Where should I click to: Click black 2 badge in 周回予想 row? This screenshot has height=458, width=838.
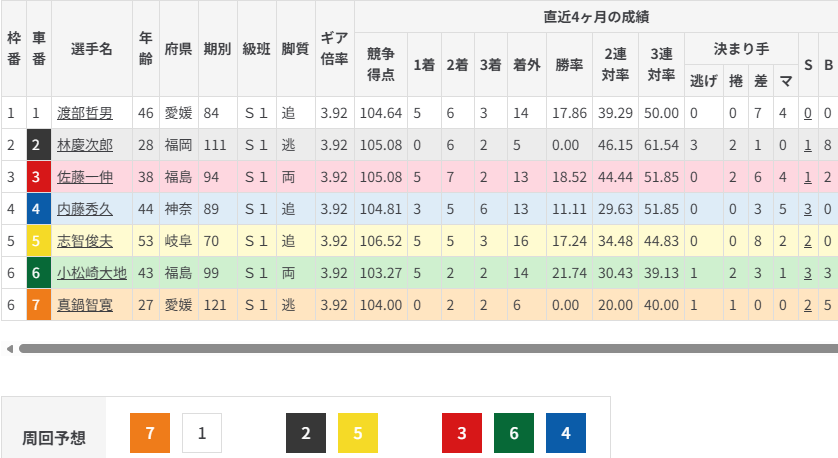coord(306,433)
